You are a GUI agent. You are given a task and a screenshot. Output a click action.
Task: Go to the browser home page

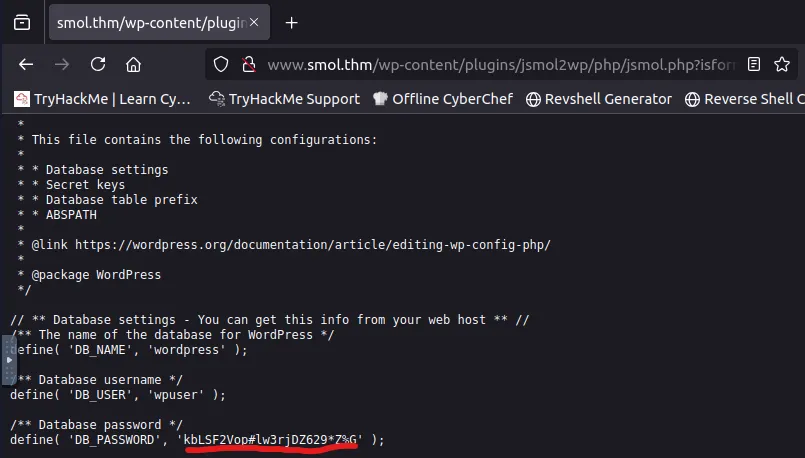click(133, 65)
